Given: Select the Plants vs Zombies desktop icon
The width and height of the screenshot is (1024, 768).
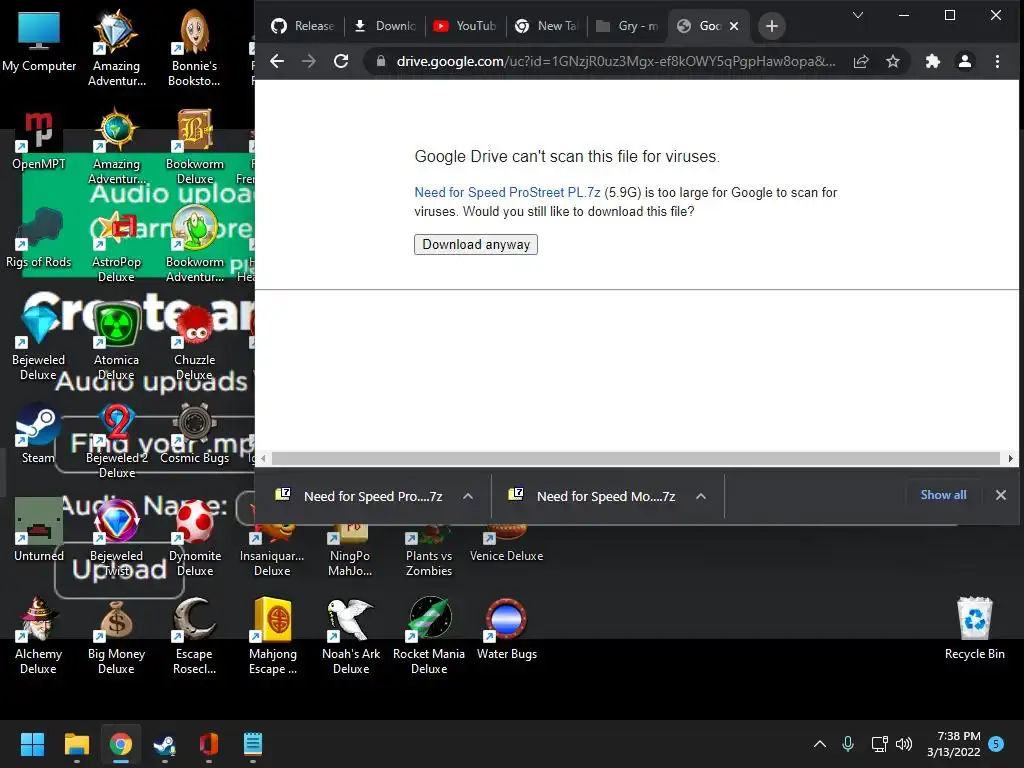Looking at the screenshot, I should tap(429, 552).
